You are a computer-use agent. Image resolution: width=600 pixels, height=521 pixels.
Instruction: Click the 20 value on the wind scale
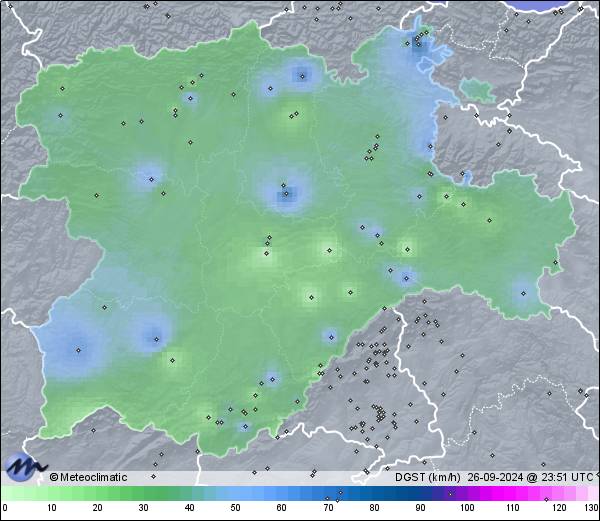pyautogui.click(x=98, y=508)
